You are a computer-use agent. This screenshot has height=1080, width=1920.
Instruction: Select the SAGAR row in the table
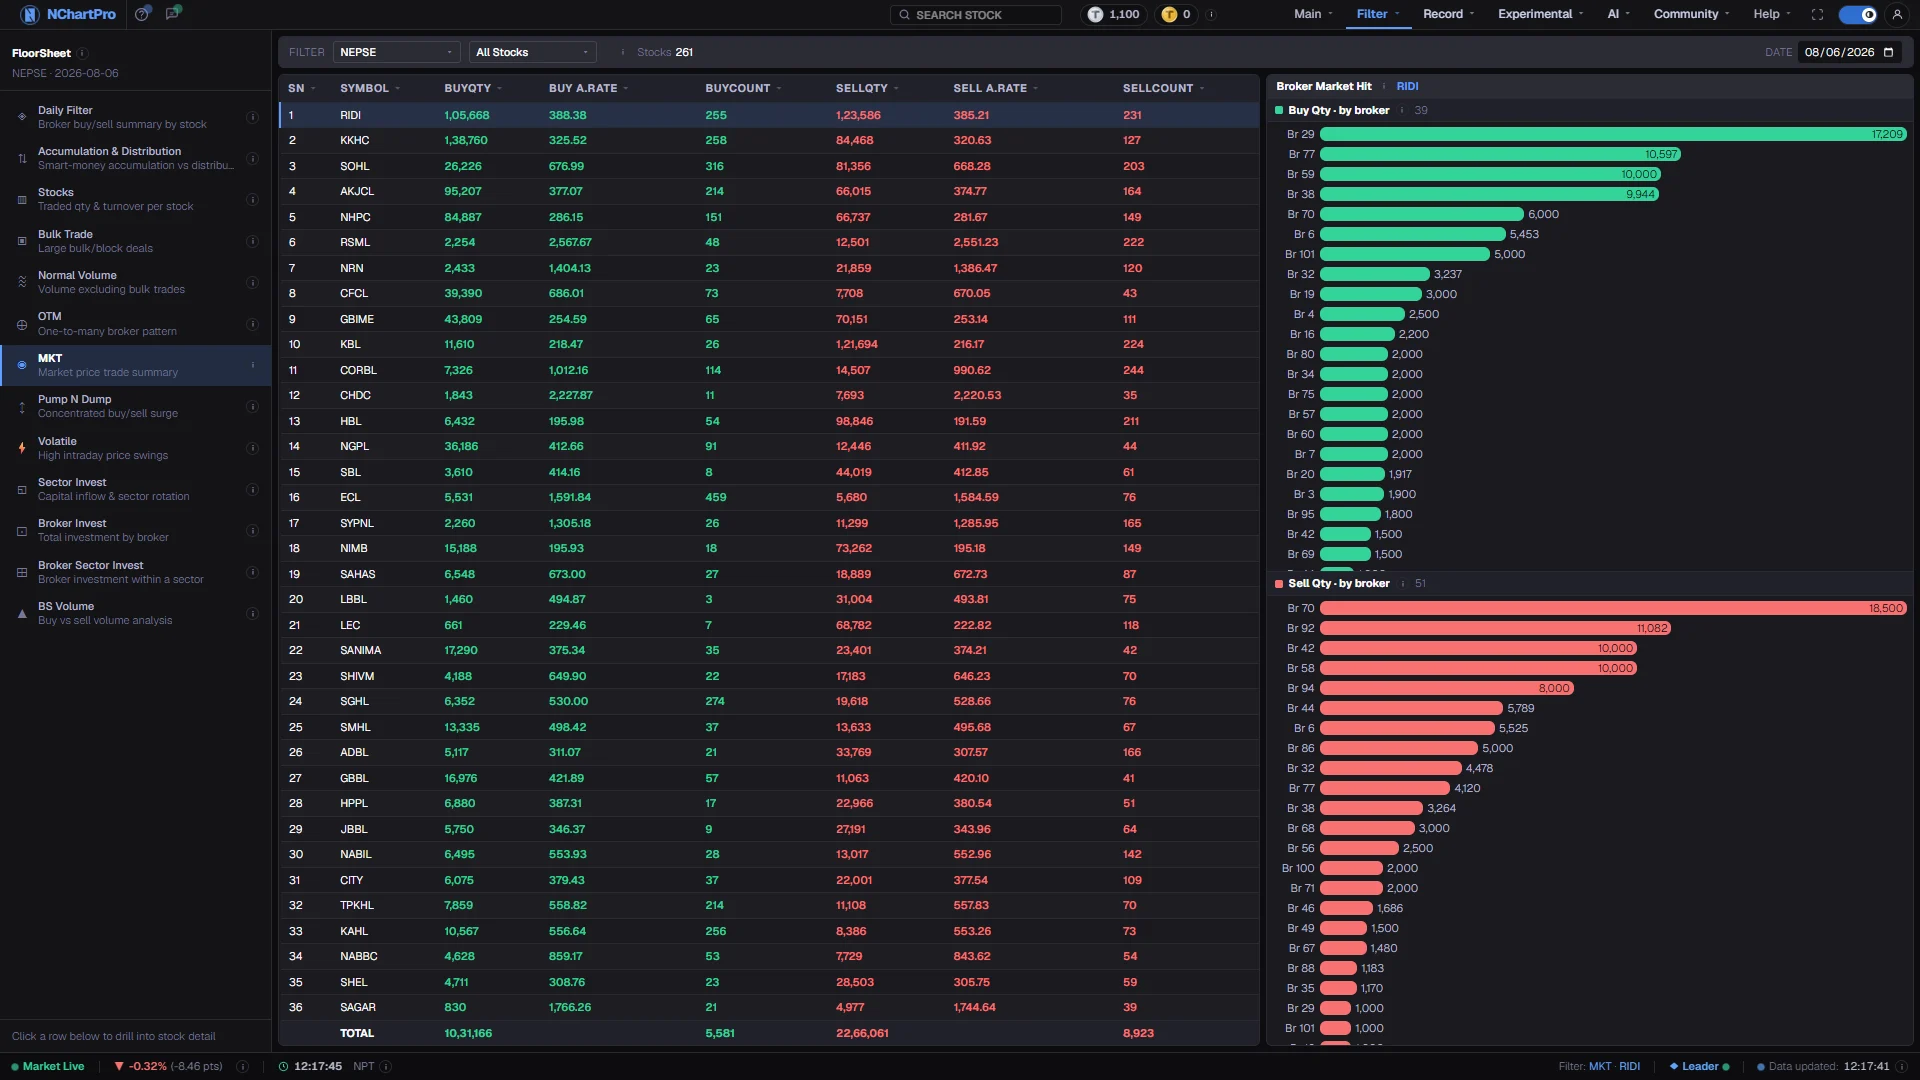pos(768,1007)
